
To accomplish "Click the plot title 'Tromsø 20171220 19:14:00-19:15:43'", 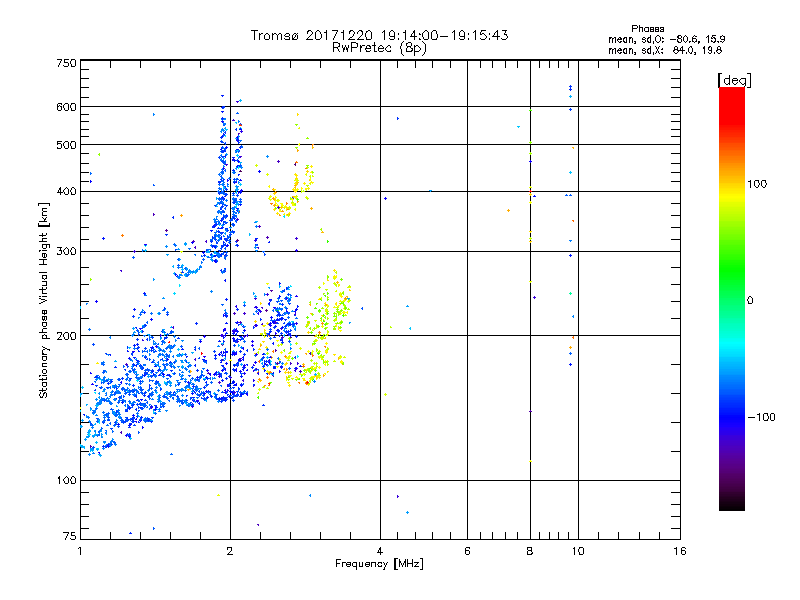I will 379,35.
